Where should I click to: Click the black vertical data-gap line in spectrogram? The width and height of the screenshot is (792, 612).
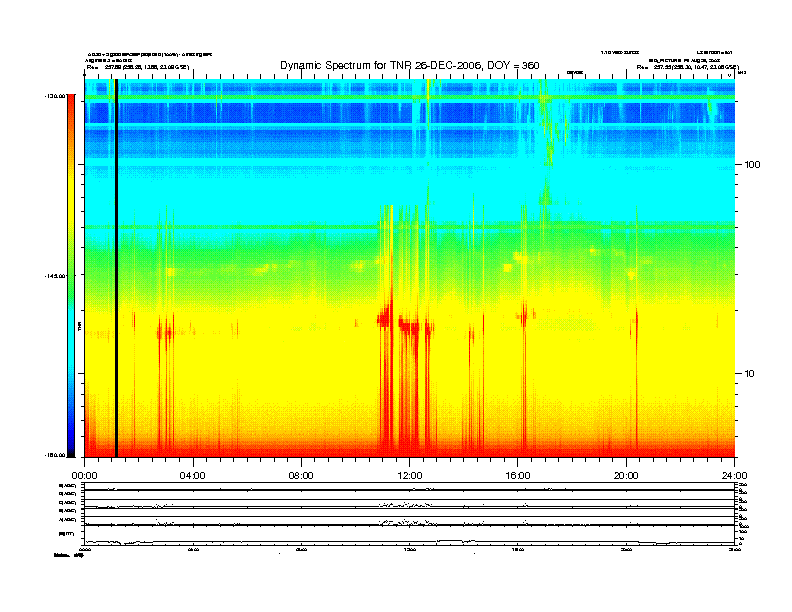tap(116, 268)
